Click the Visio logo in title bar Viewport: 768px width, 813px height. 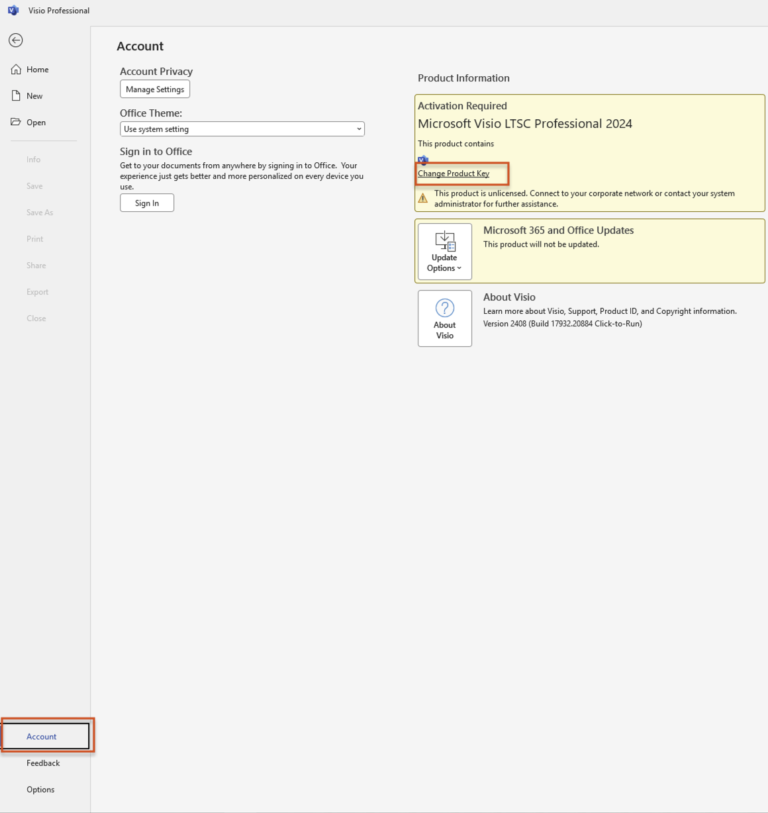13,10
